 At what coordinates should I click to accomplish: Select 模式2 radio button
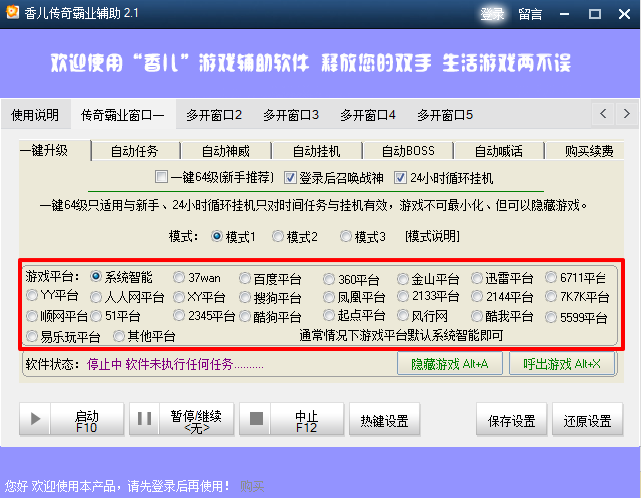(277, 237)
